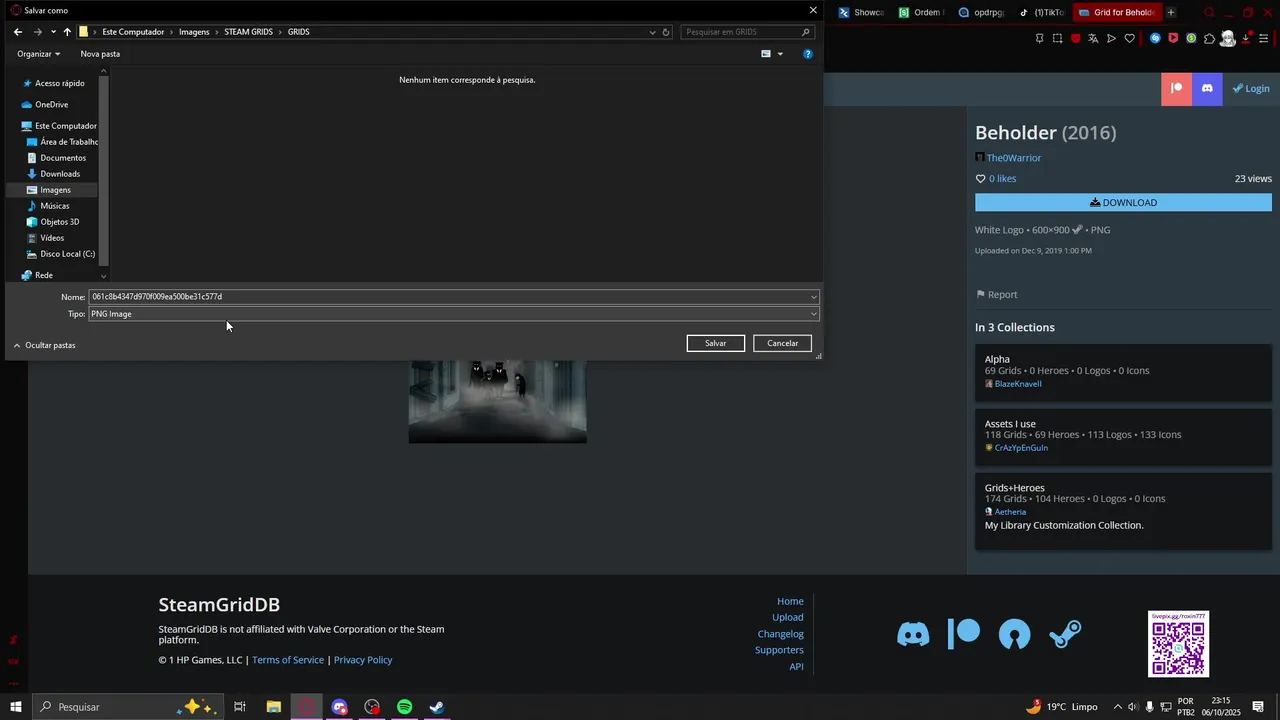
Task: Open the GitHub icon in page footer
Action: coord(1014,634)
